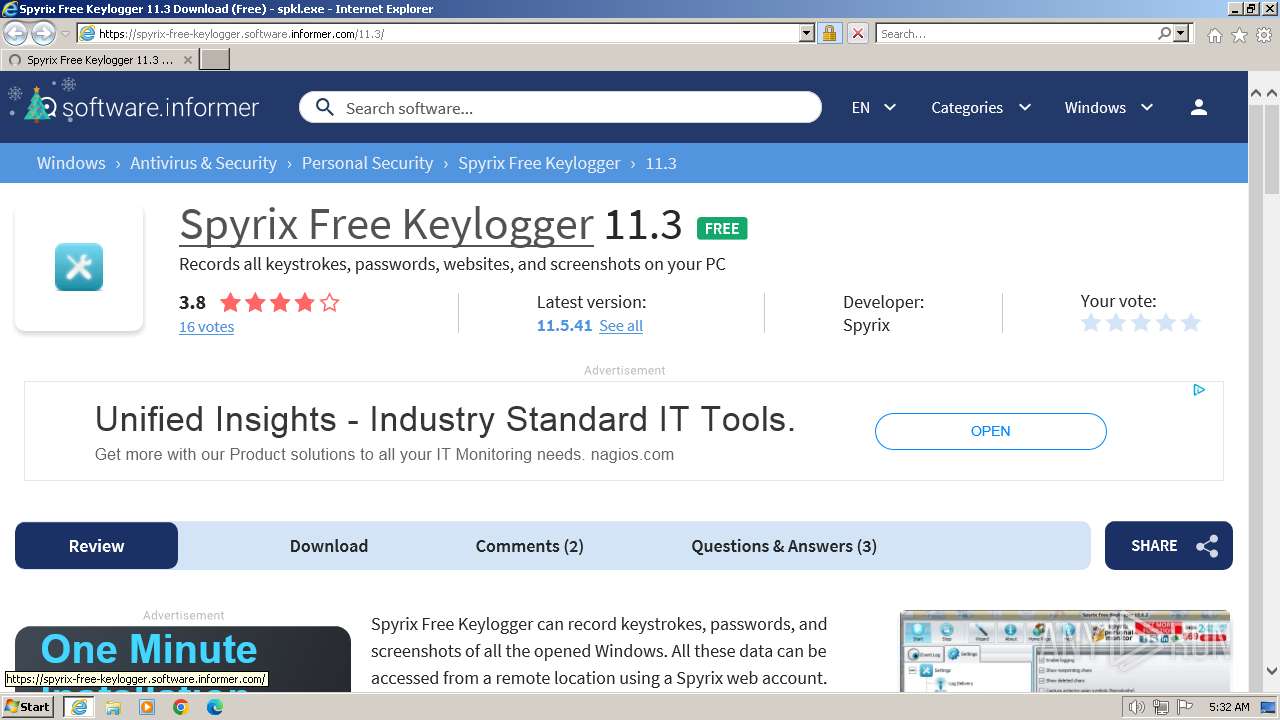Open File Explorer from the taskbar
Screen dimensions: 1280x720
pos(113,707)
